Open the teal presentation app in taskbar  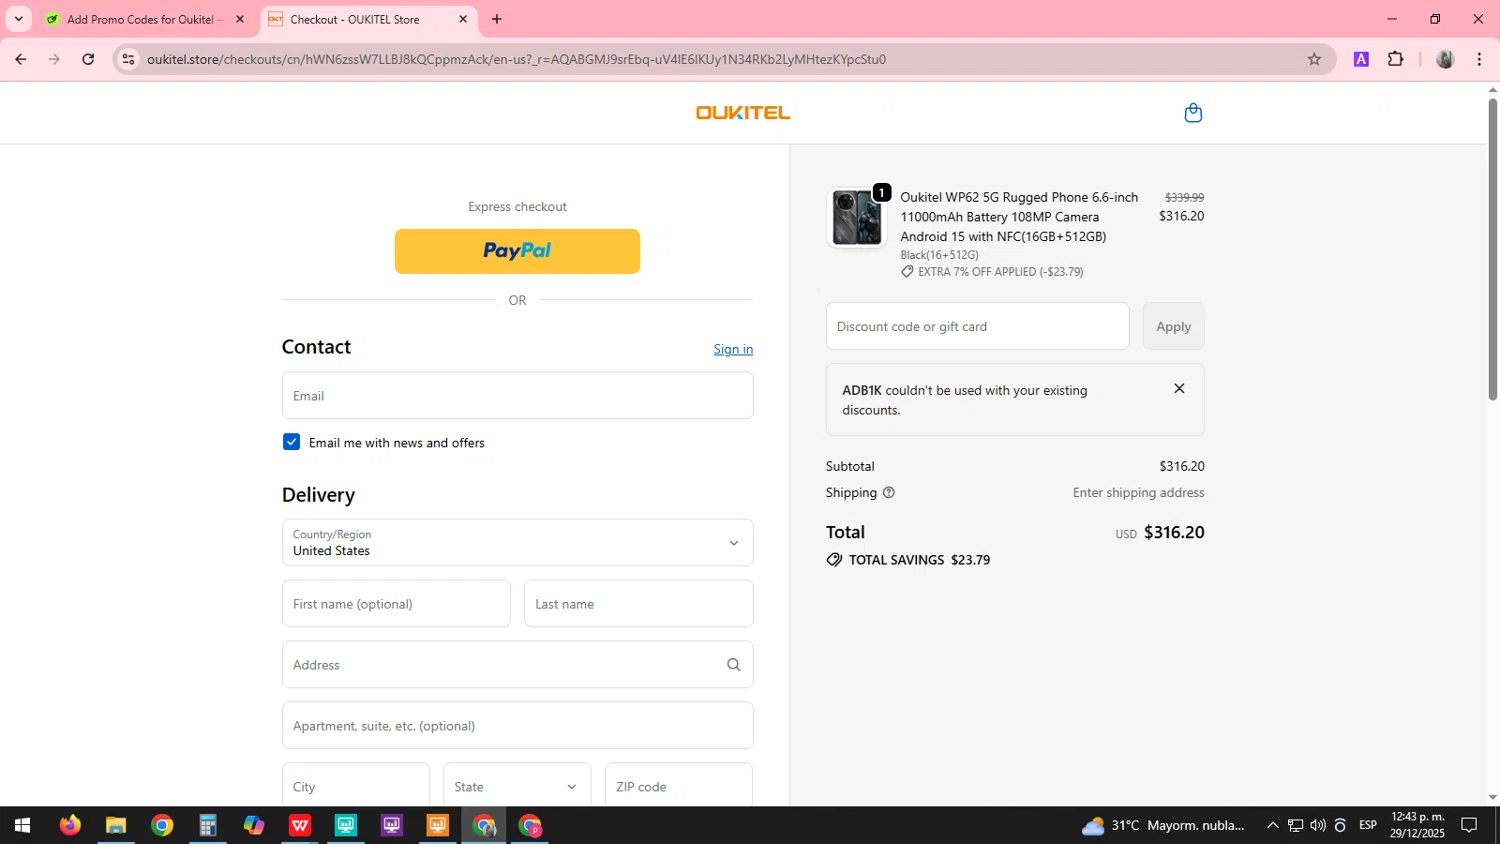click(x=346, y=826)
